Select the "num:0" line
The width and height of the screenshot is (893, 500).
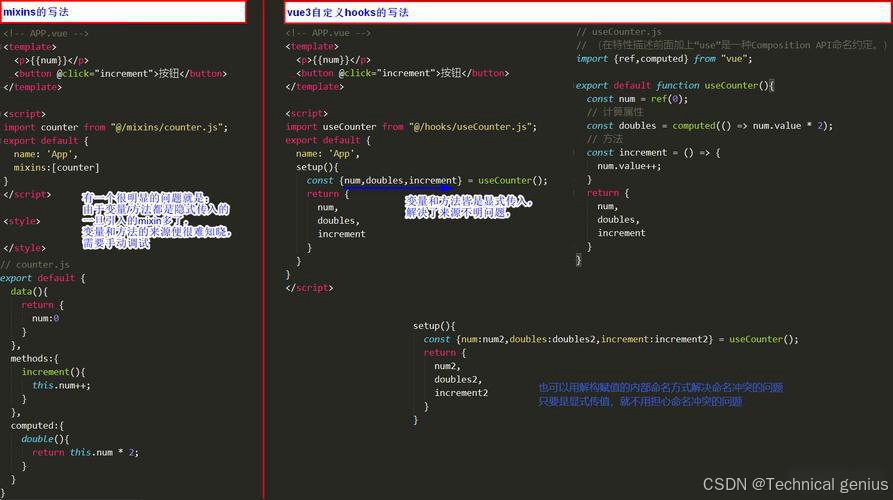tap(46, 318)
